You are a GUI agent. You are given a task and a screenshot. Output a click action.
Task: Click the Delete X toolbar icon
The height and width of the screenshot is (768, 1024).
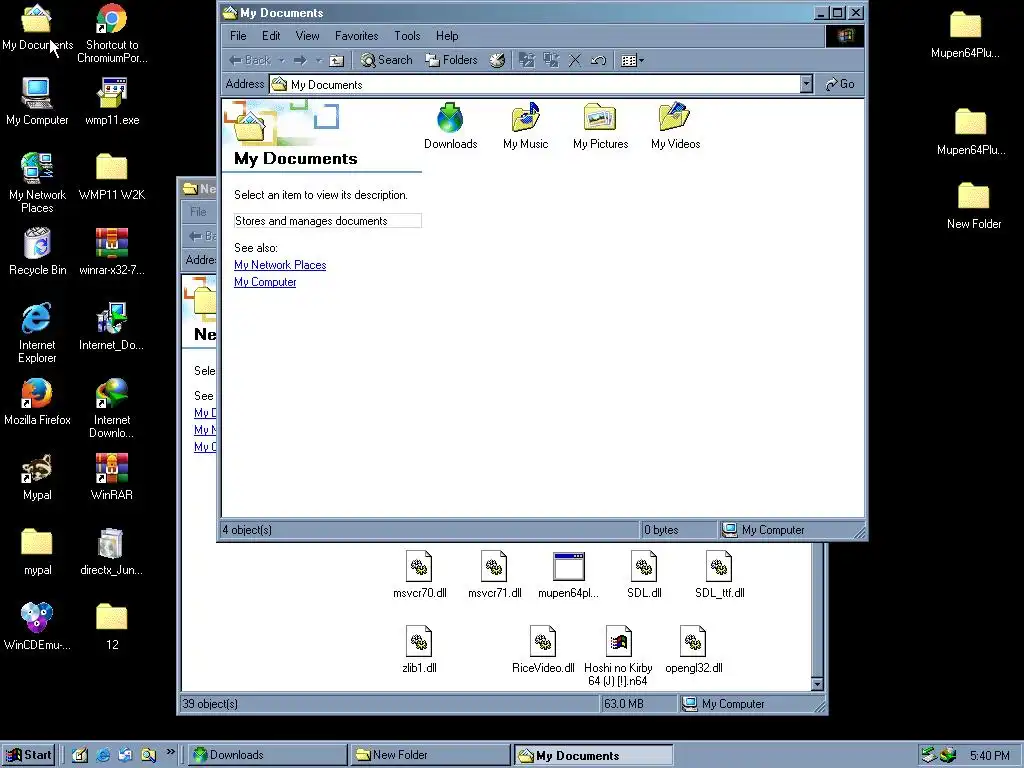pos(575,61)
